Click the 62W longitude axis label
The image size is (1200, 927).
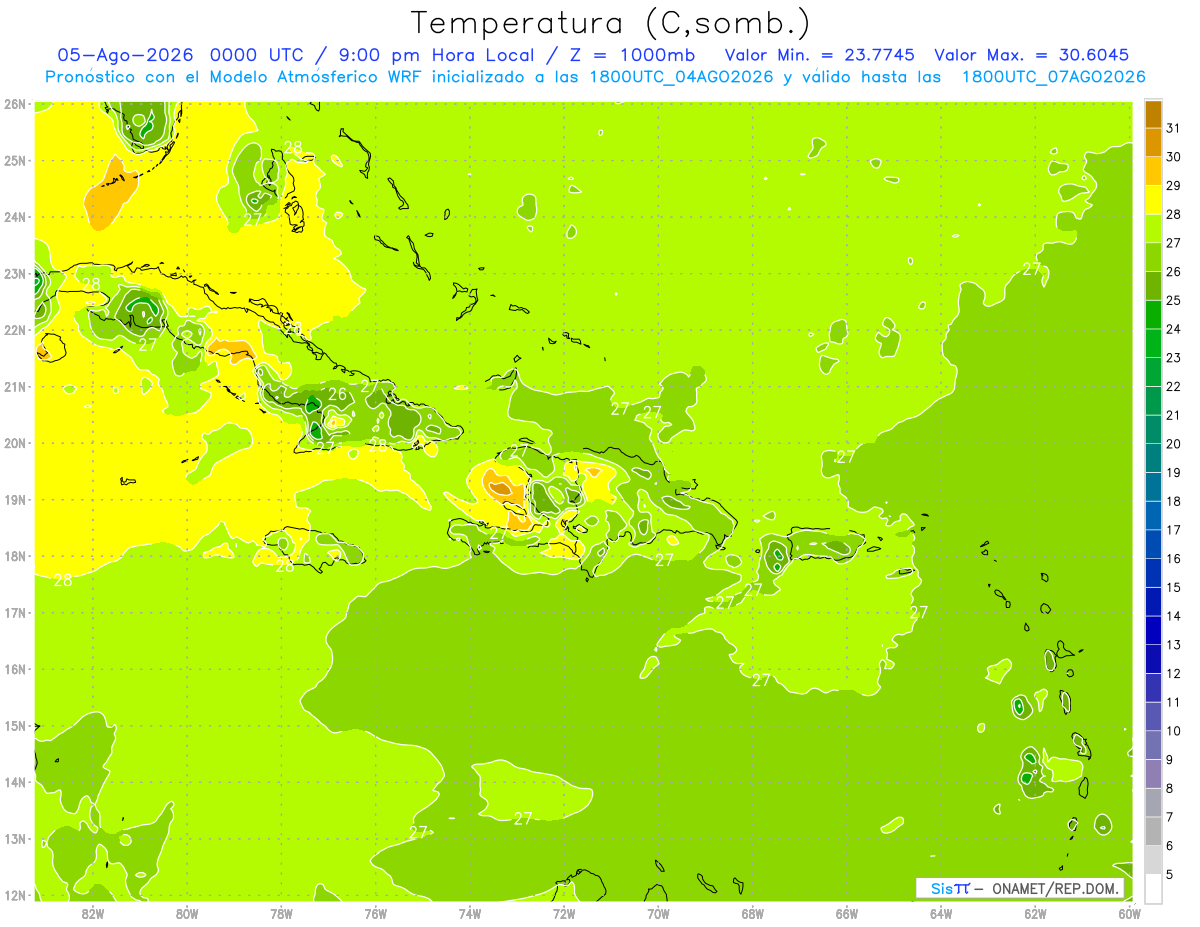point(1035,913)
